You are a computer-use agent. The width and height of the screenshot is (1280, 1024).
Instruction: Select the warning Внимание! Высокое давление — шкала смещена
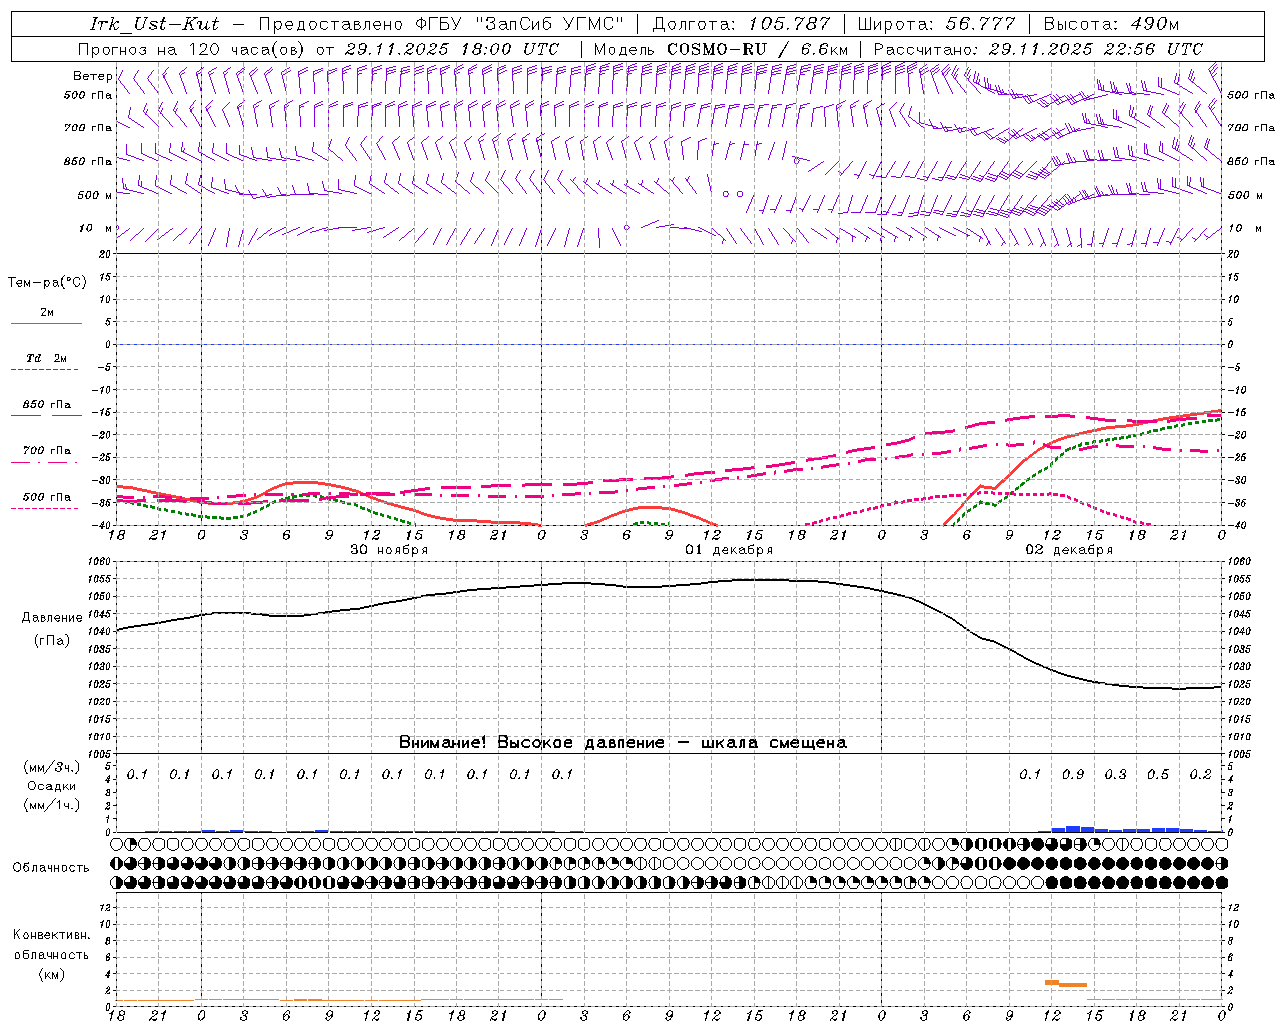623,742
